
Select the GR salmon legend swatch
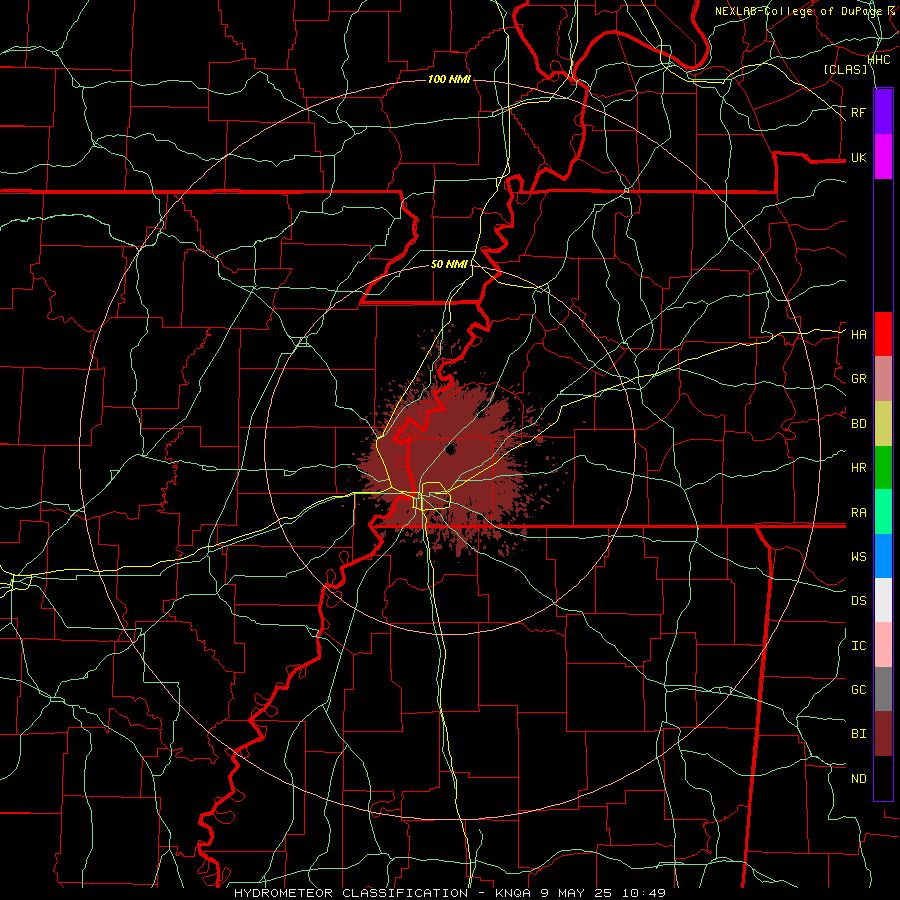pos(883,379)
